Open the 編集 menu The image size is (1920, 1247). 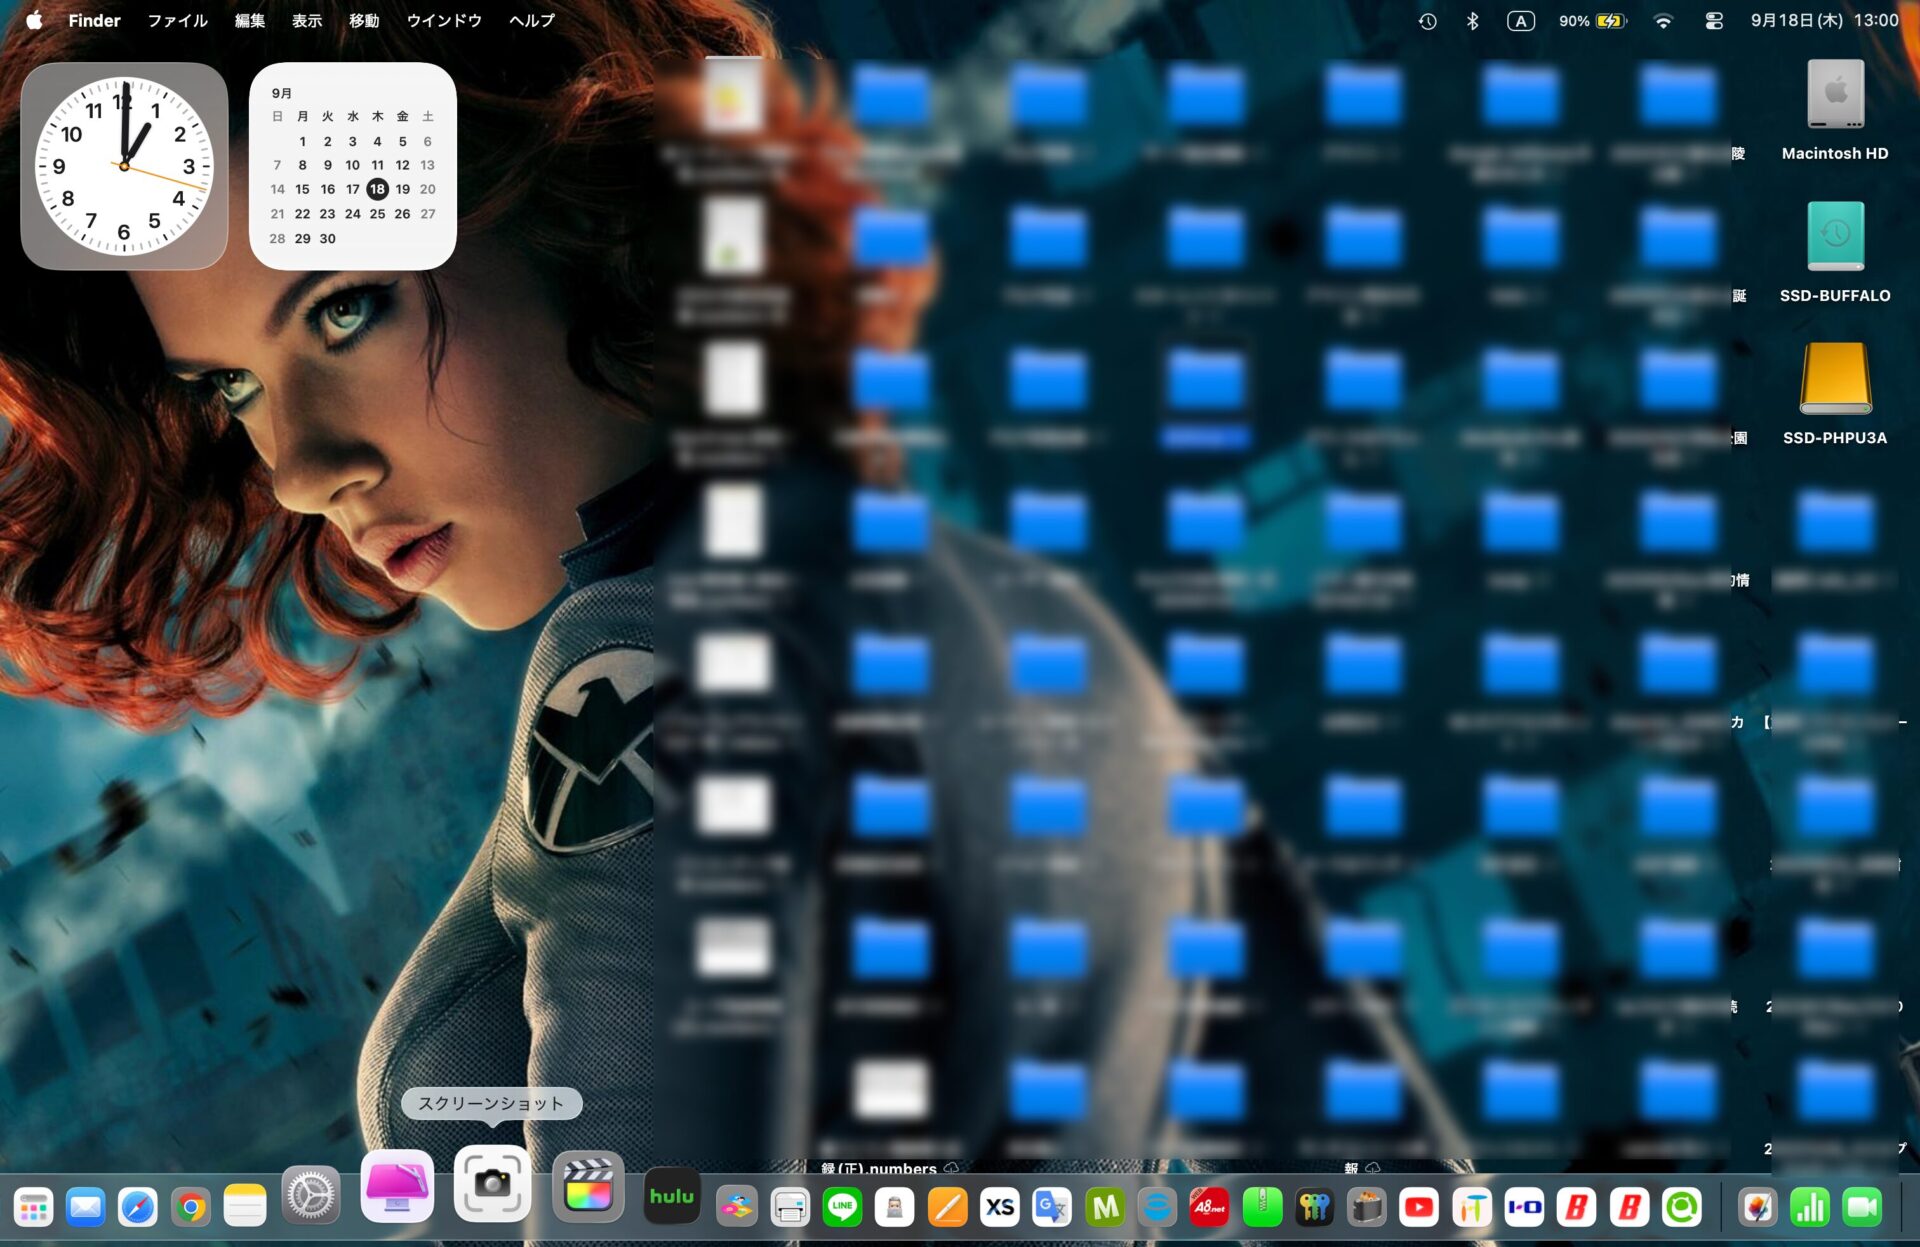(x=250, y=20)
